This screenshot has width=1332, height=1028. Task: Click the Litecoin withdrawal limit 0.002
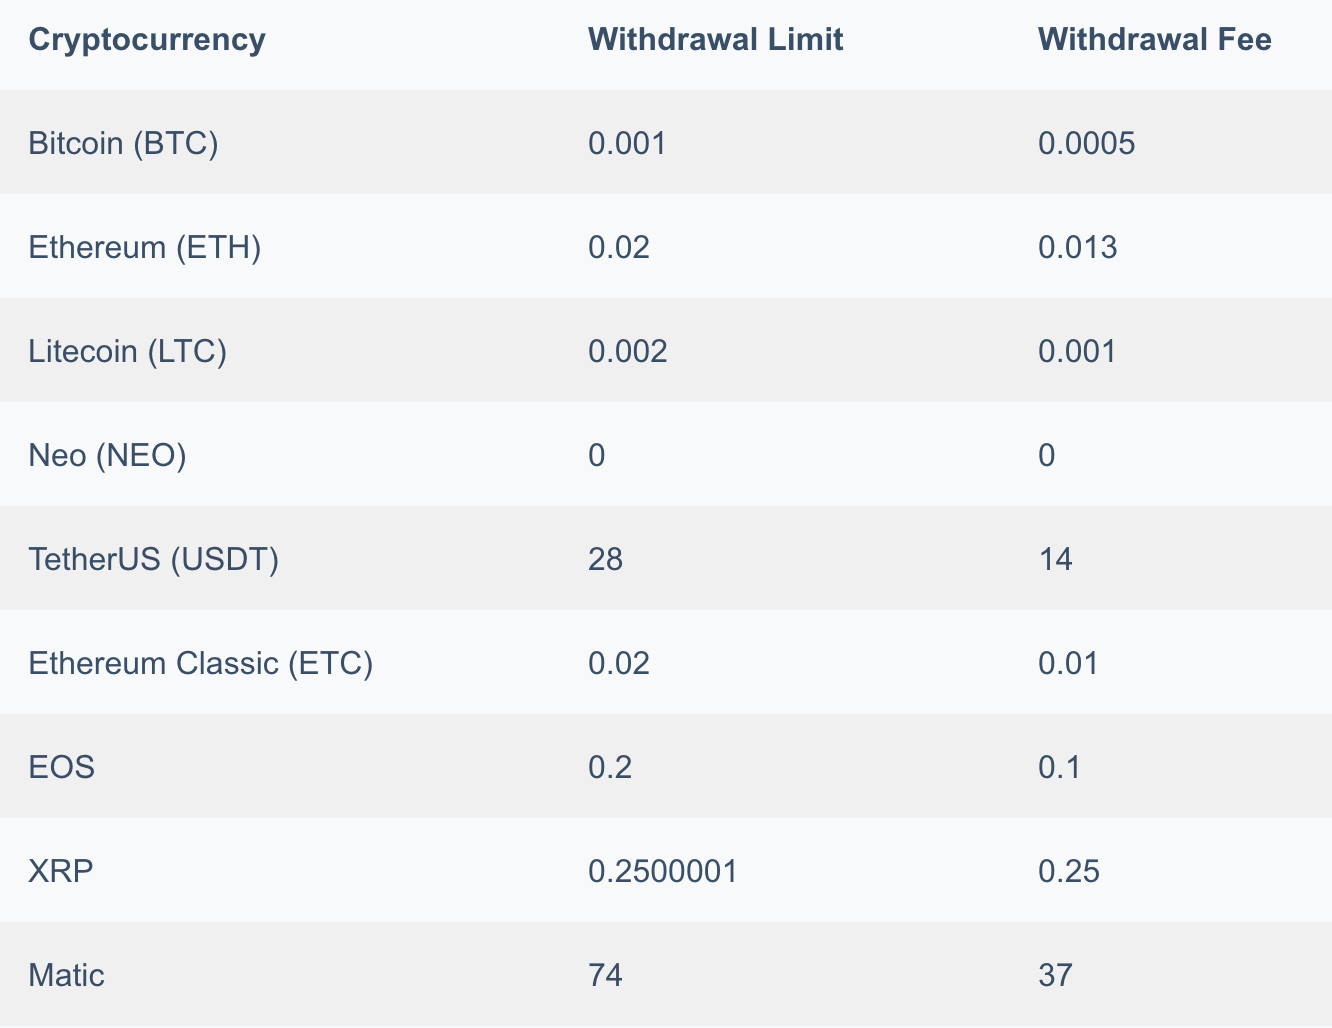[x=628, y=352]
